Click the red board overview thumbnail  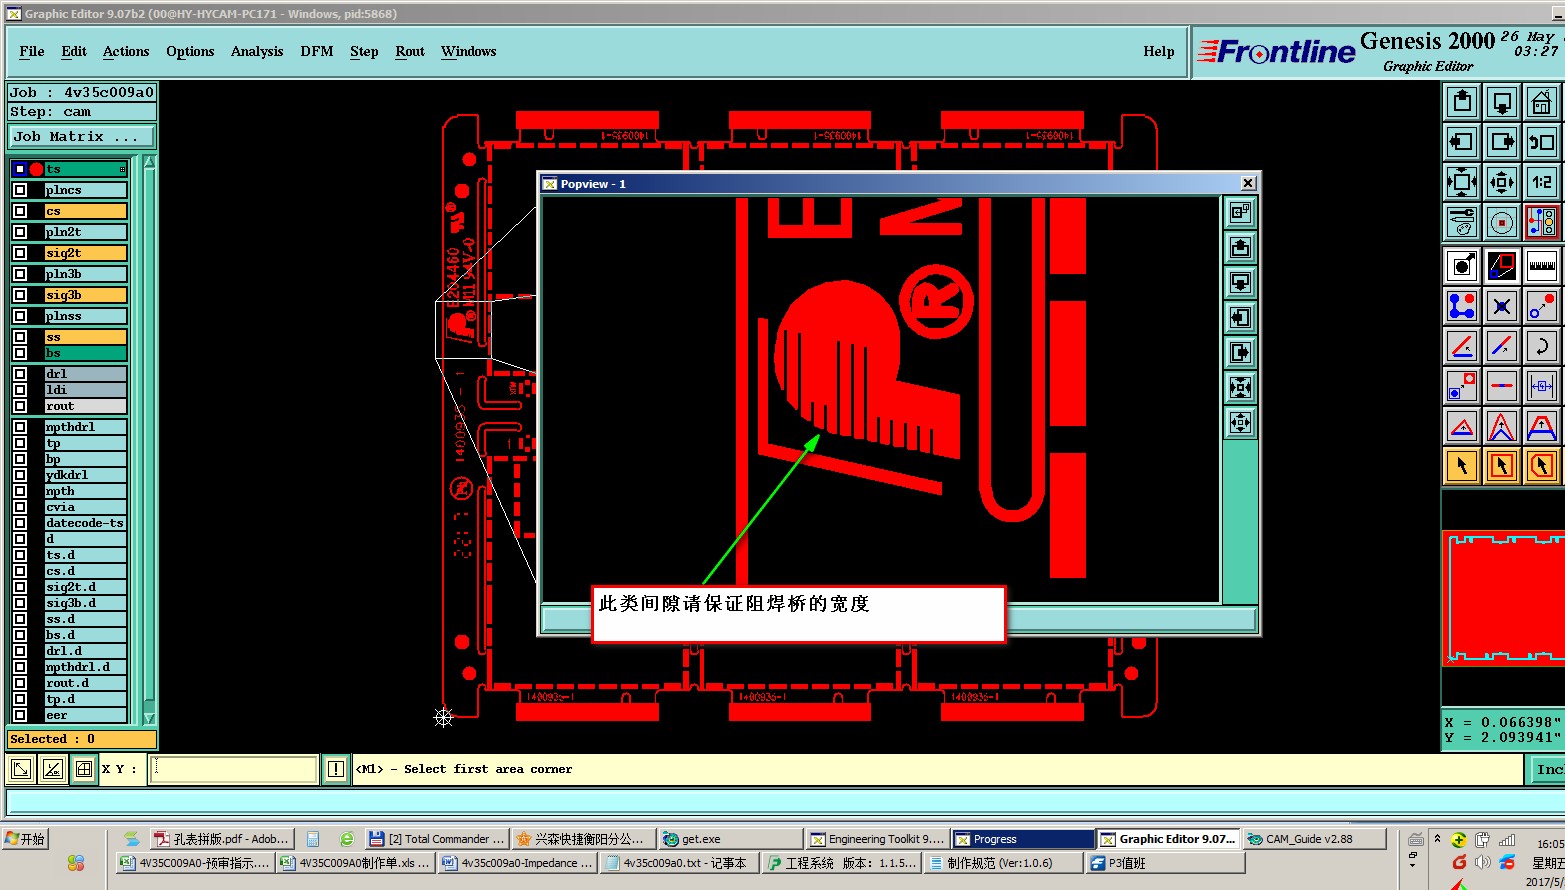[x=1504, y=597]
